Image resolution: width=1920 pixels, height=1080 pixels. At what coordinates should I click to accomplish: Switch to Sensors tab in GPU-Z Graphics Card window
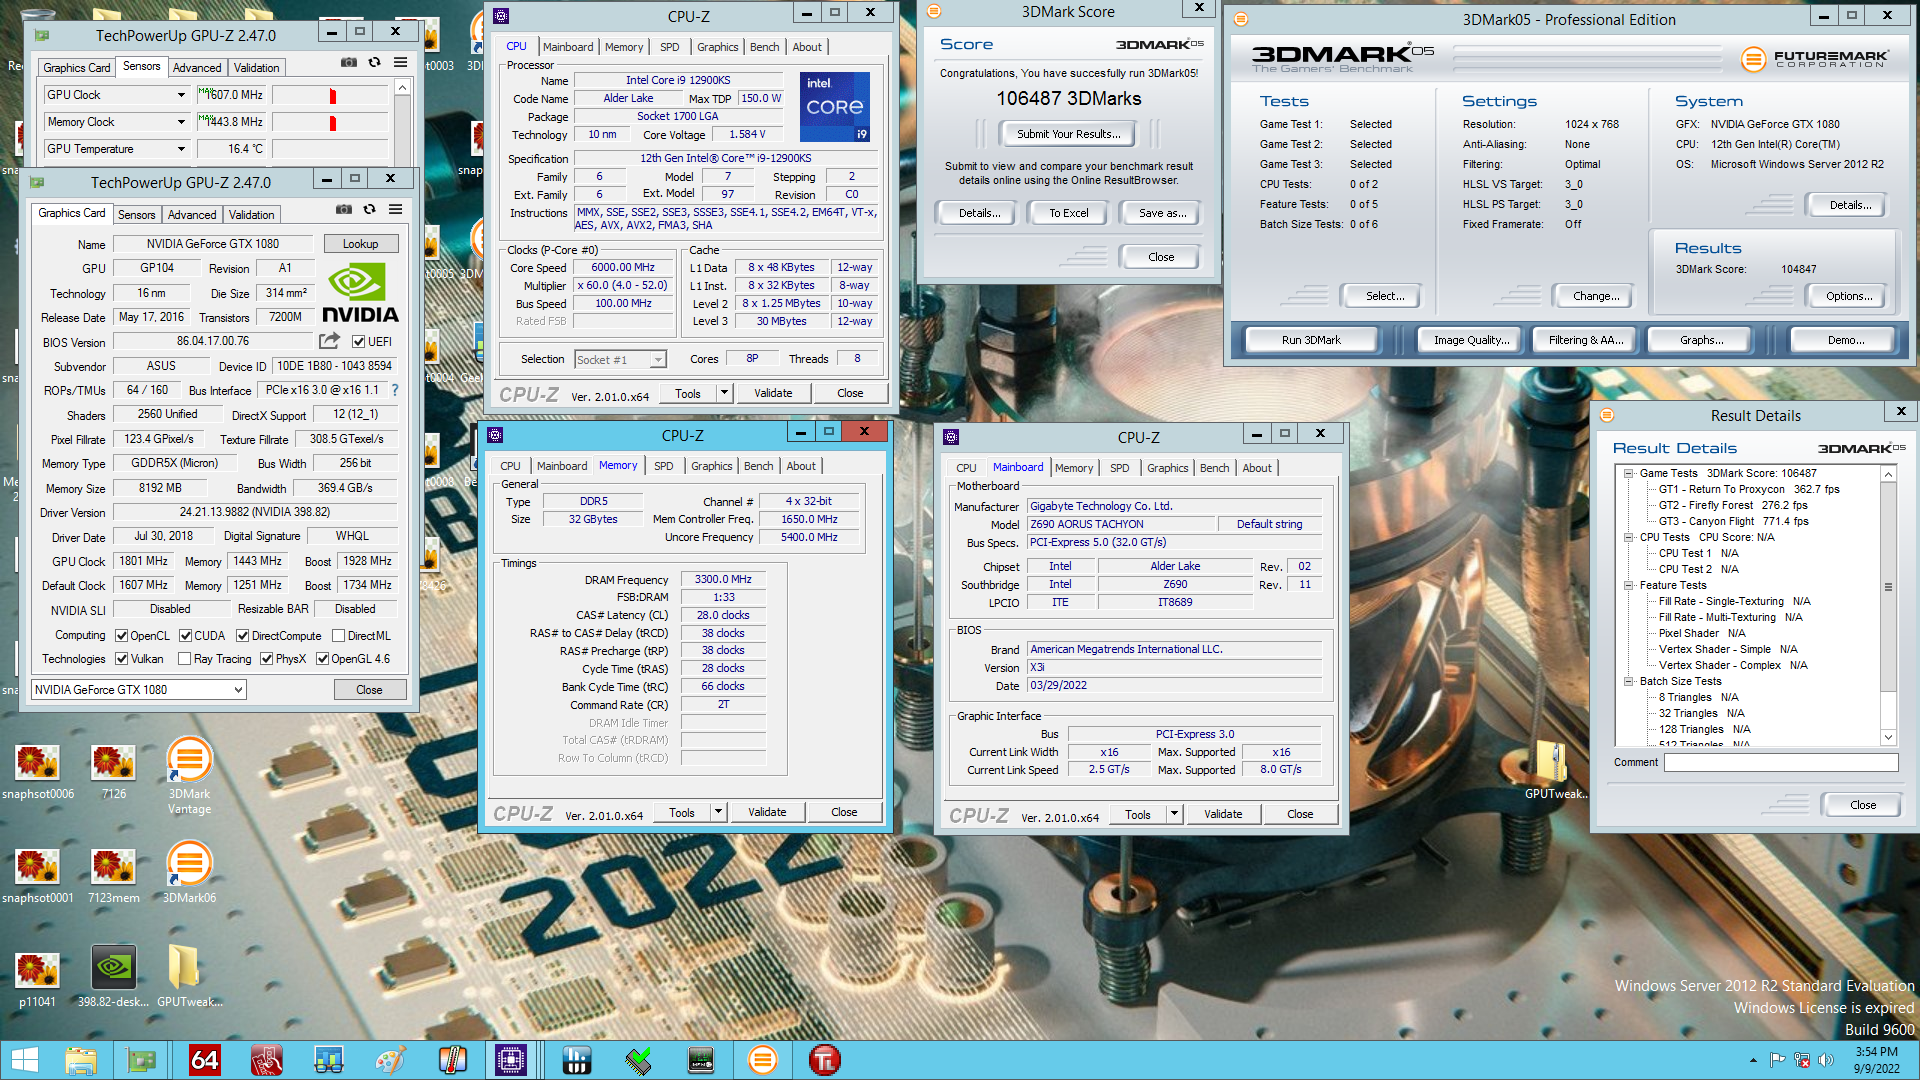click(136, 215)
